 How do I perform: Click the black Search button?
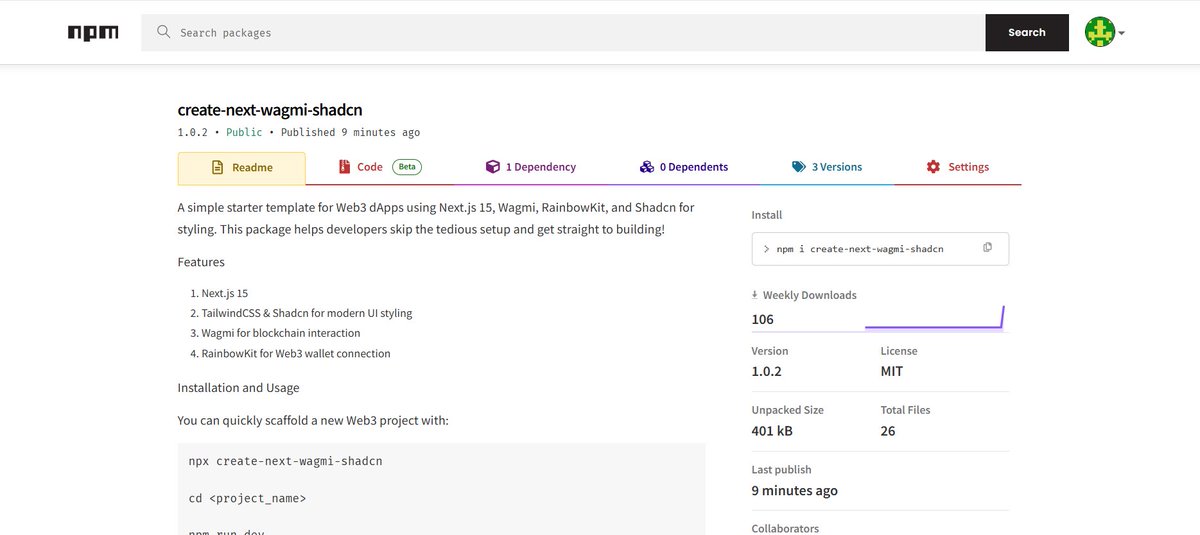coord(1027,33)
